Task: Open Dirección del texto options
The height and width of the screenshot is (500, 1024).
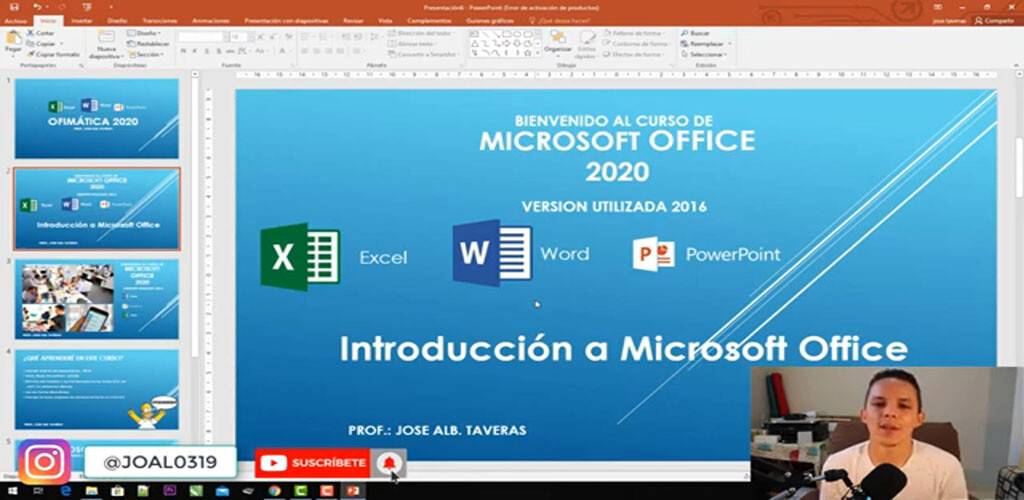Action: 421,33
